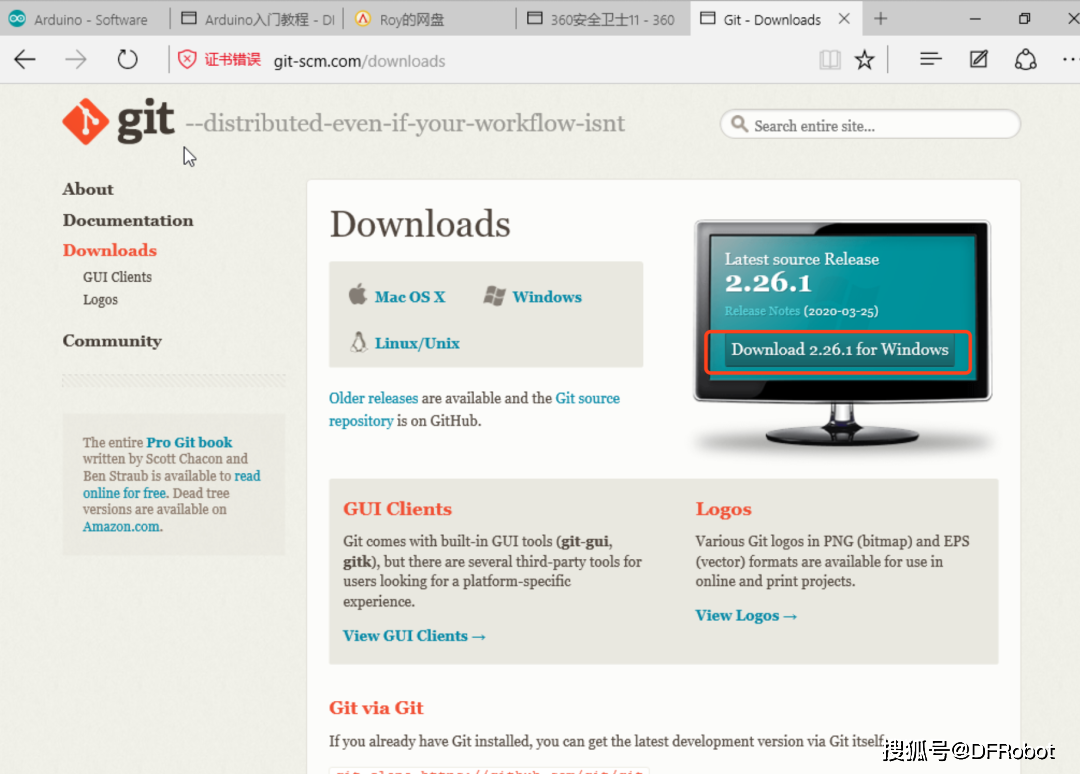Click Download 2.26.1 for Windows button
This screenshot has width=1080, height=774.
(x=839, y=350)
